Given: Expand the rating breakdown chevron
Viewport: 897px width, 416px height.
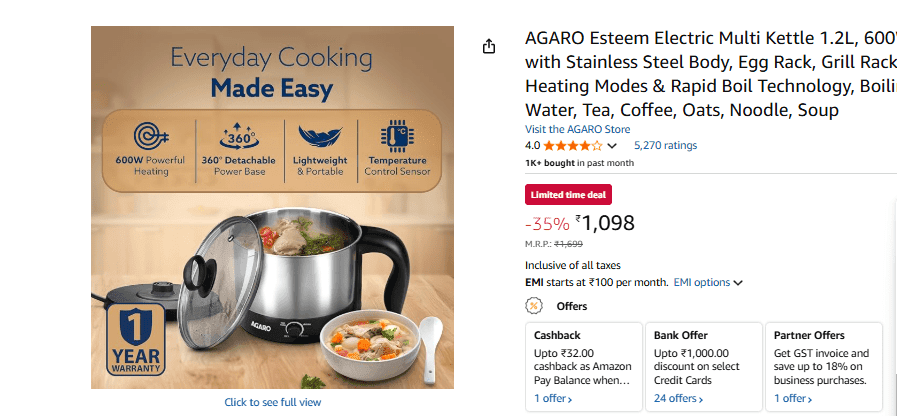Looking at the screenshot, I should 612,146.
